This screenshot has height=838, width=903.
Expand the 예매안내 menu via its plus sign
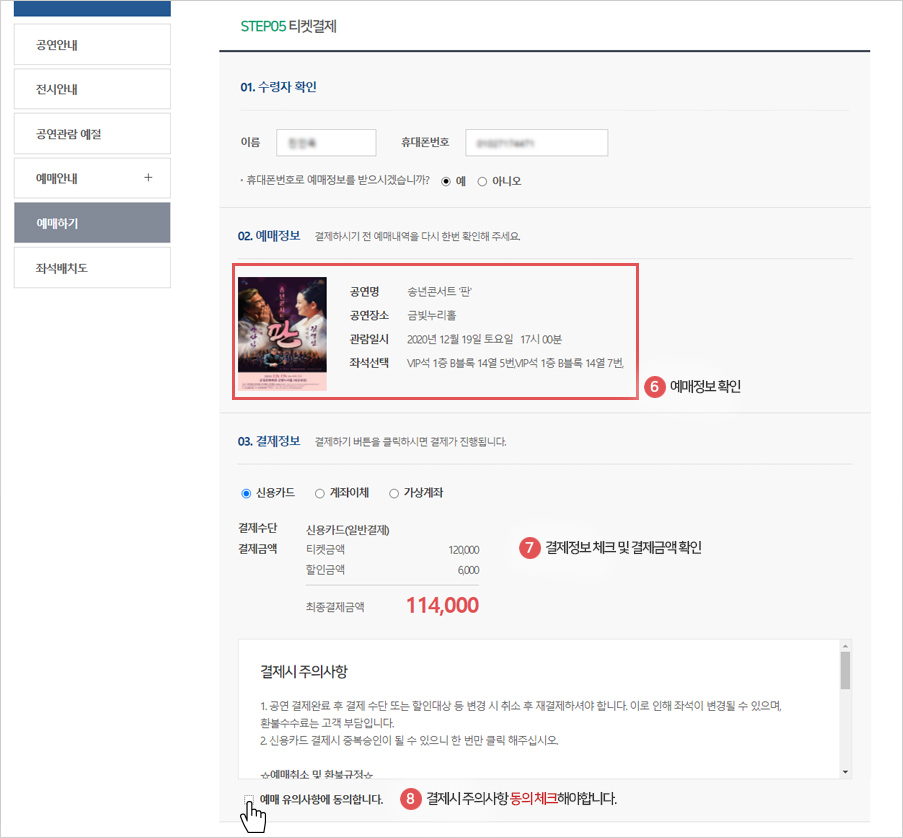pyautogui.click(x=148, y=177)
